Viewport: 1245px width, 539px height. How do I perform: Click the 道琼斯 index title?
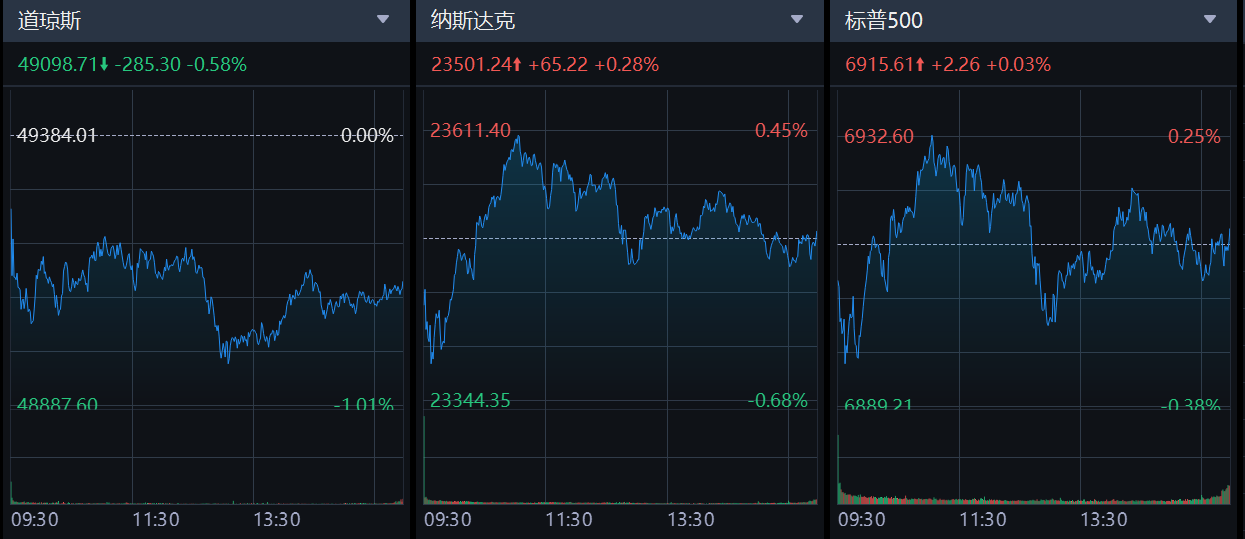pos(49,20)
